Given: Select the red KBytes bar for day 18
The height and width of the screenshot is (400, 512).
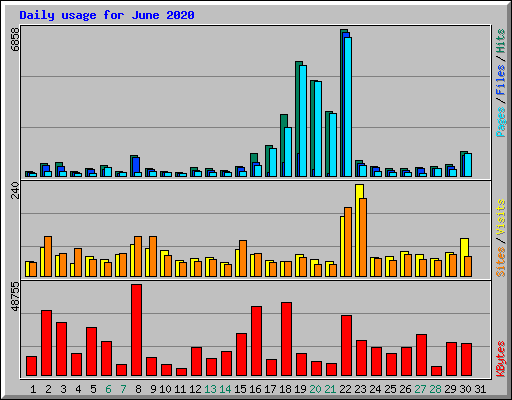Looking at the screenshot, I should coord(286,339).
